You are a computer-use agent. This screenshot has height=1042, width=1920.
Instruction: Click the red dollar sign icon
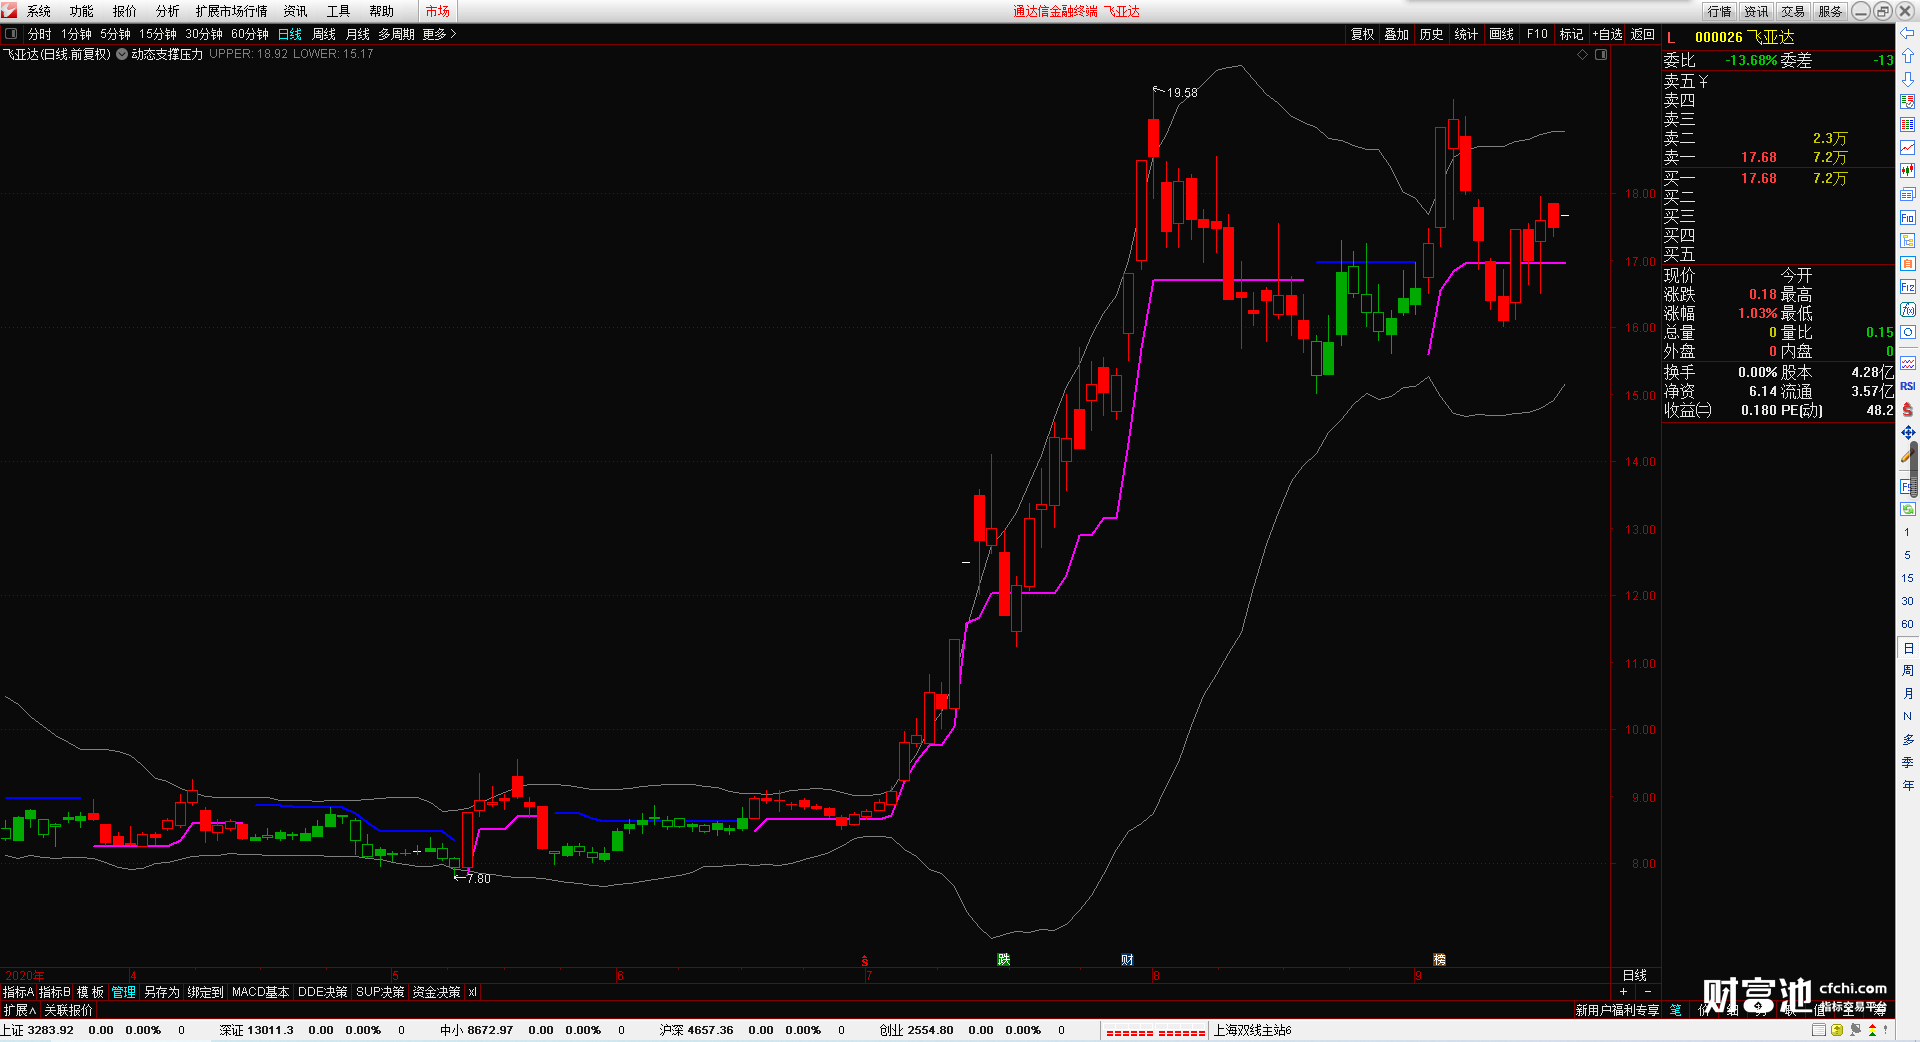[x=1908, y=410]
